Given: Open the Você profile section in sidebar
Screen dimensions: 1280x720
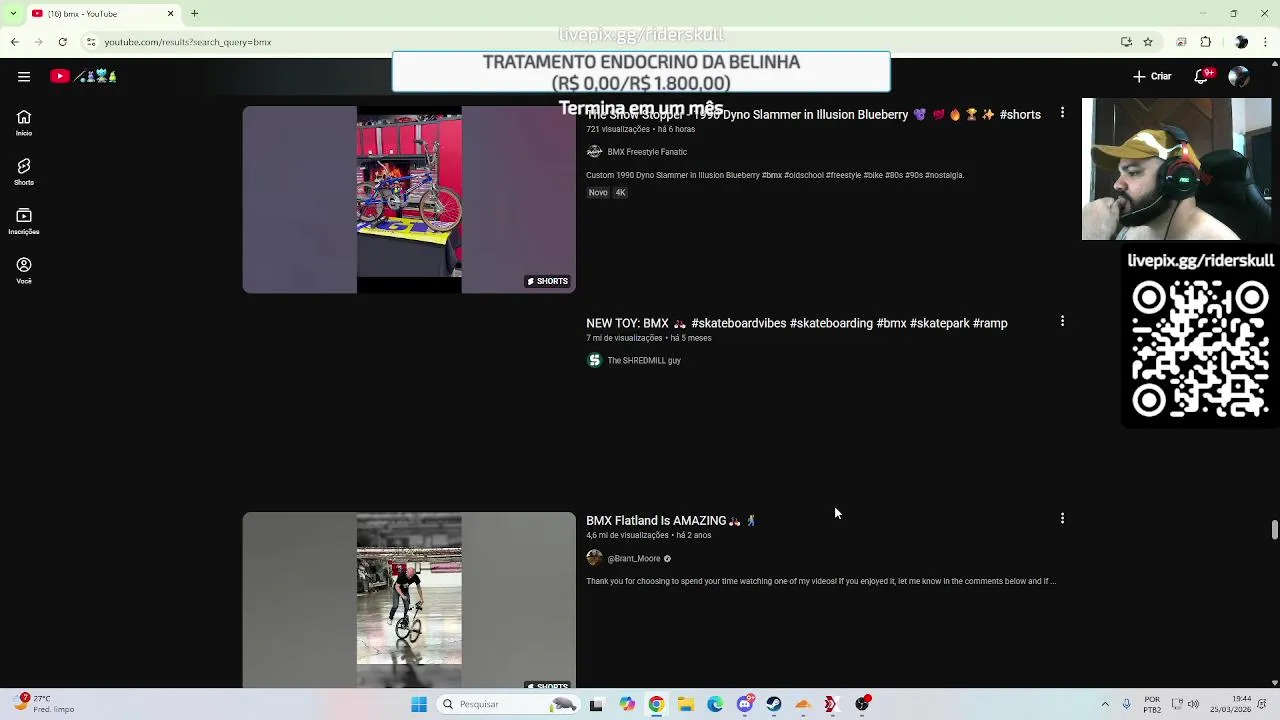Looking at the screenshot, I should point(24,271).
